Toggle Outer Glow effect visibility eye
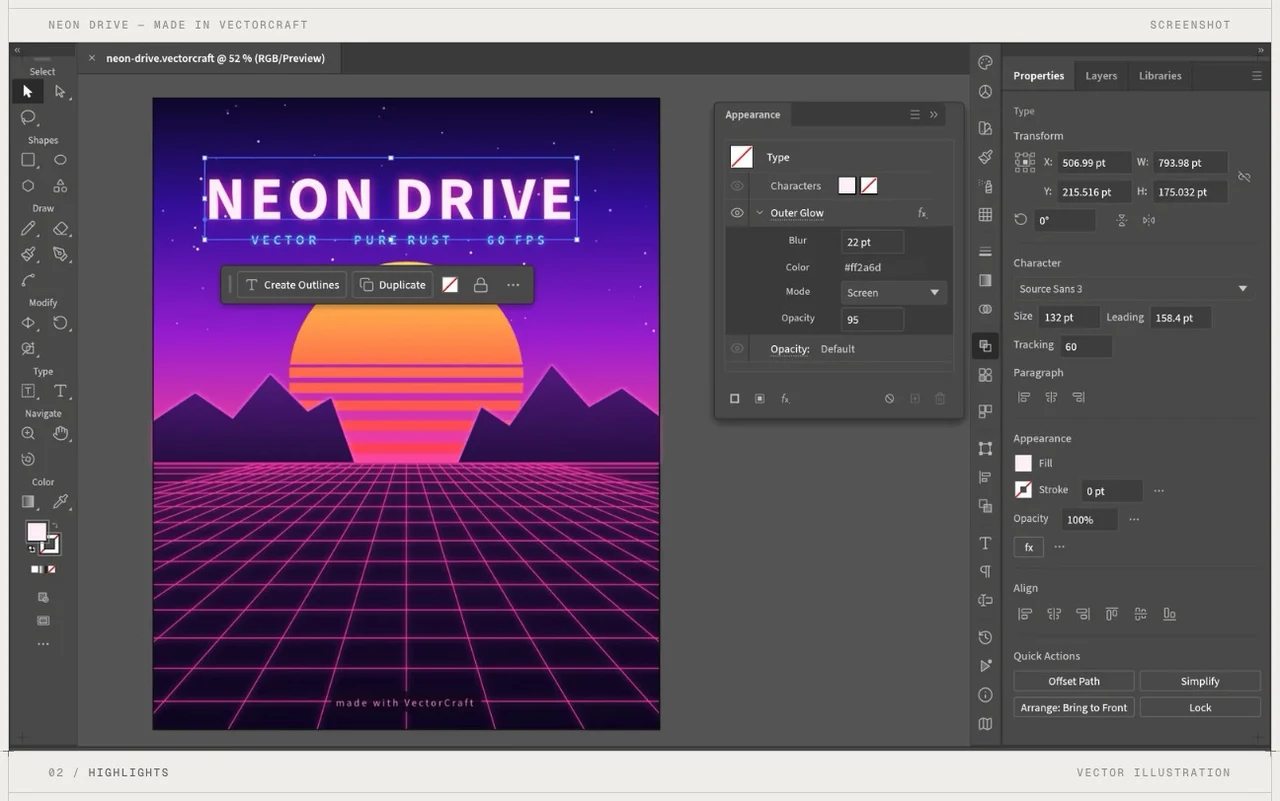 [x=737, y=213]
